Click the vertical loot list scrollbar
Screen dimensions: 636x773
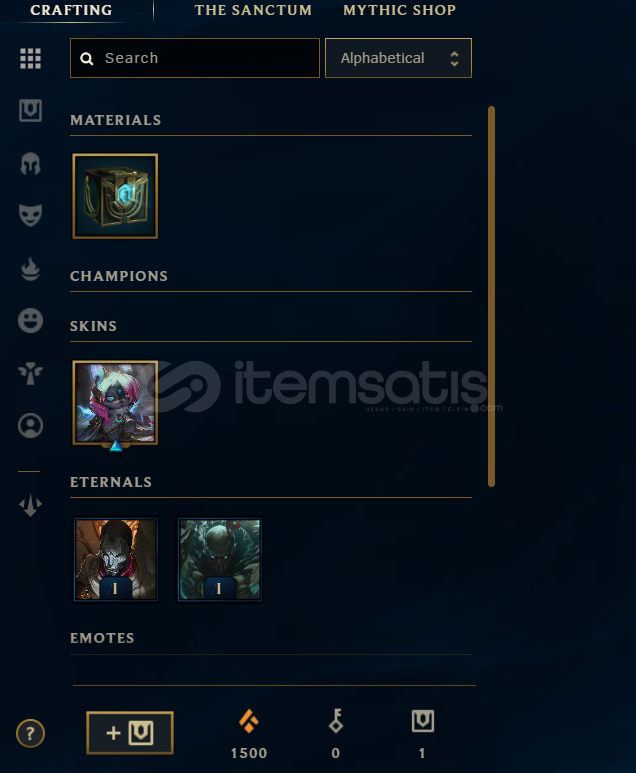[x=491, y=296]
